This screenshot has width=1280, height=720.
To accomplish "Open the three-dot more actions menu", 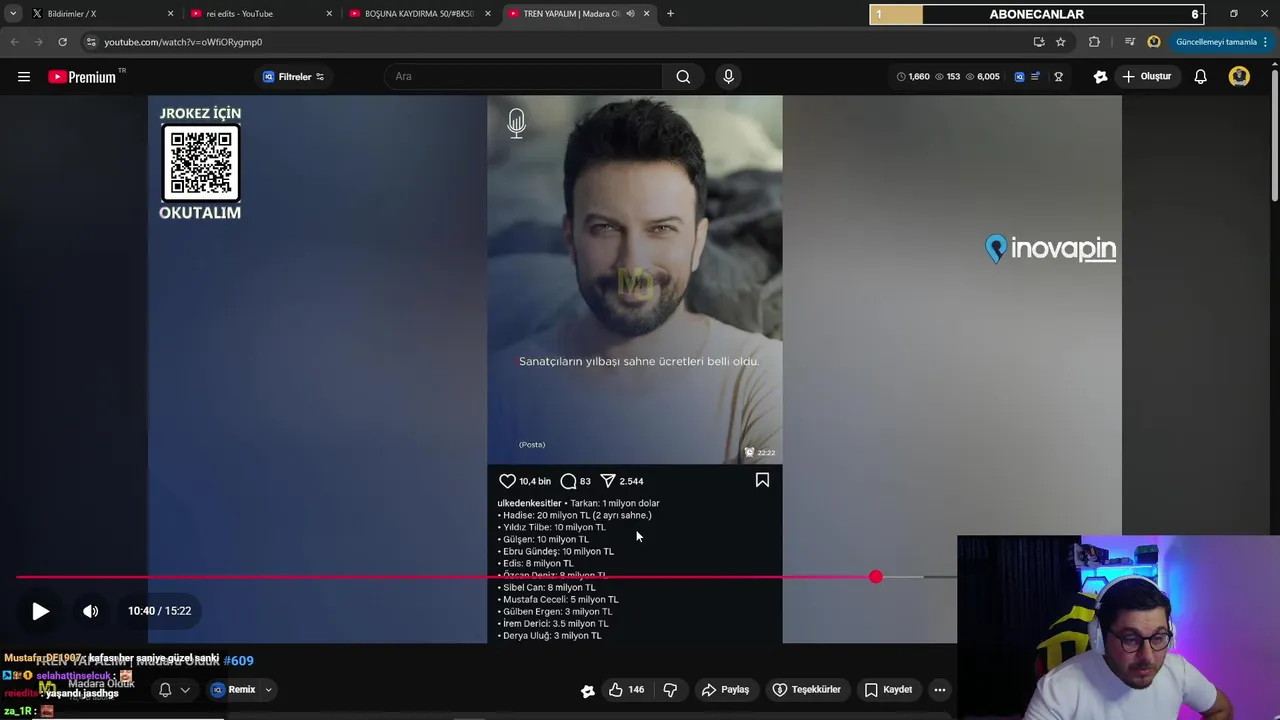I will [x=940, y=689].
